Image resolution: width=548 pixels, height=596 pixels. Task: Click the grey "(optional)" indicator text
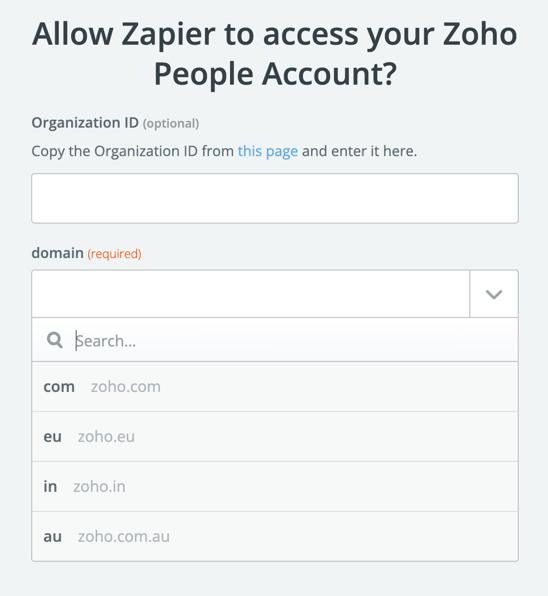pyautogui.click(x=171, y=124)
